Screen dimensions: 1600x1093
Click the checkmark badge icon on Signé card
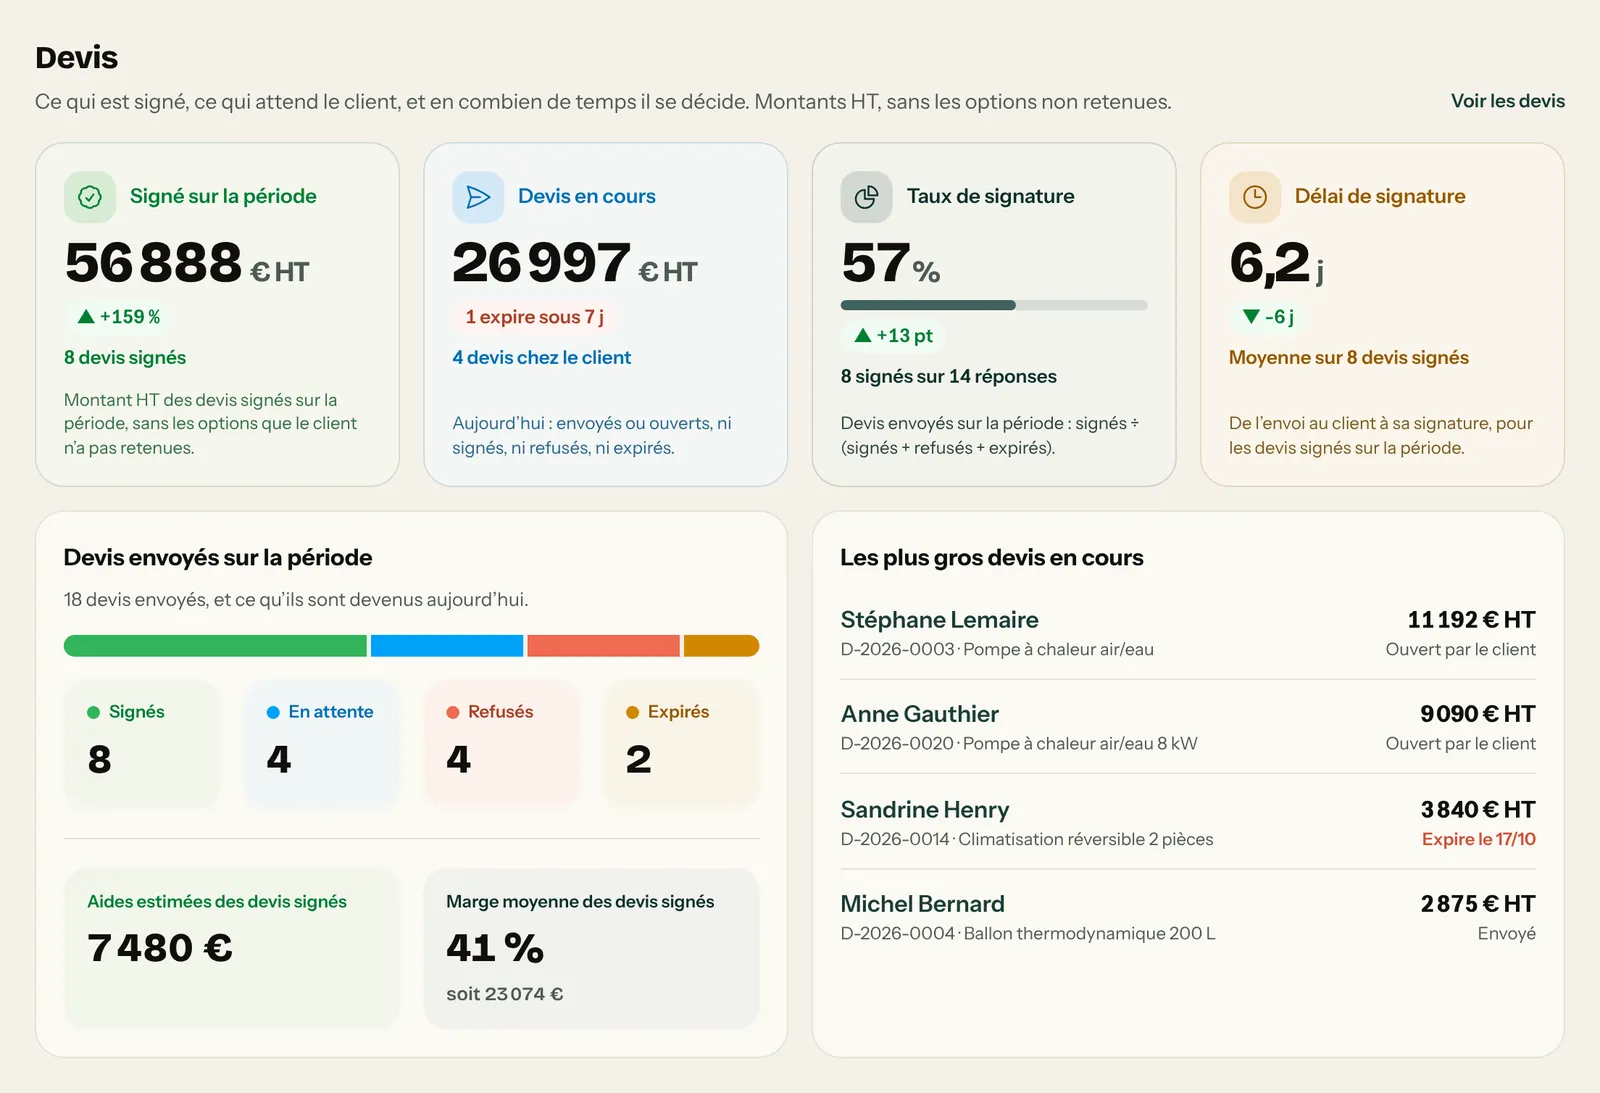click(90, 197)
